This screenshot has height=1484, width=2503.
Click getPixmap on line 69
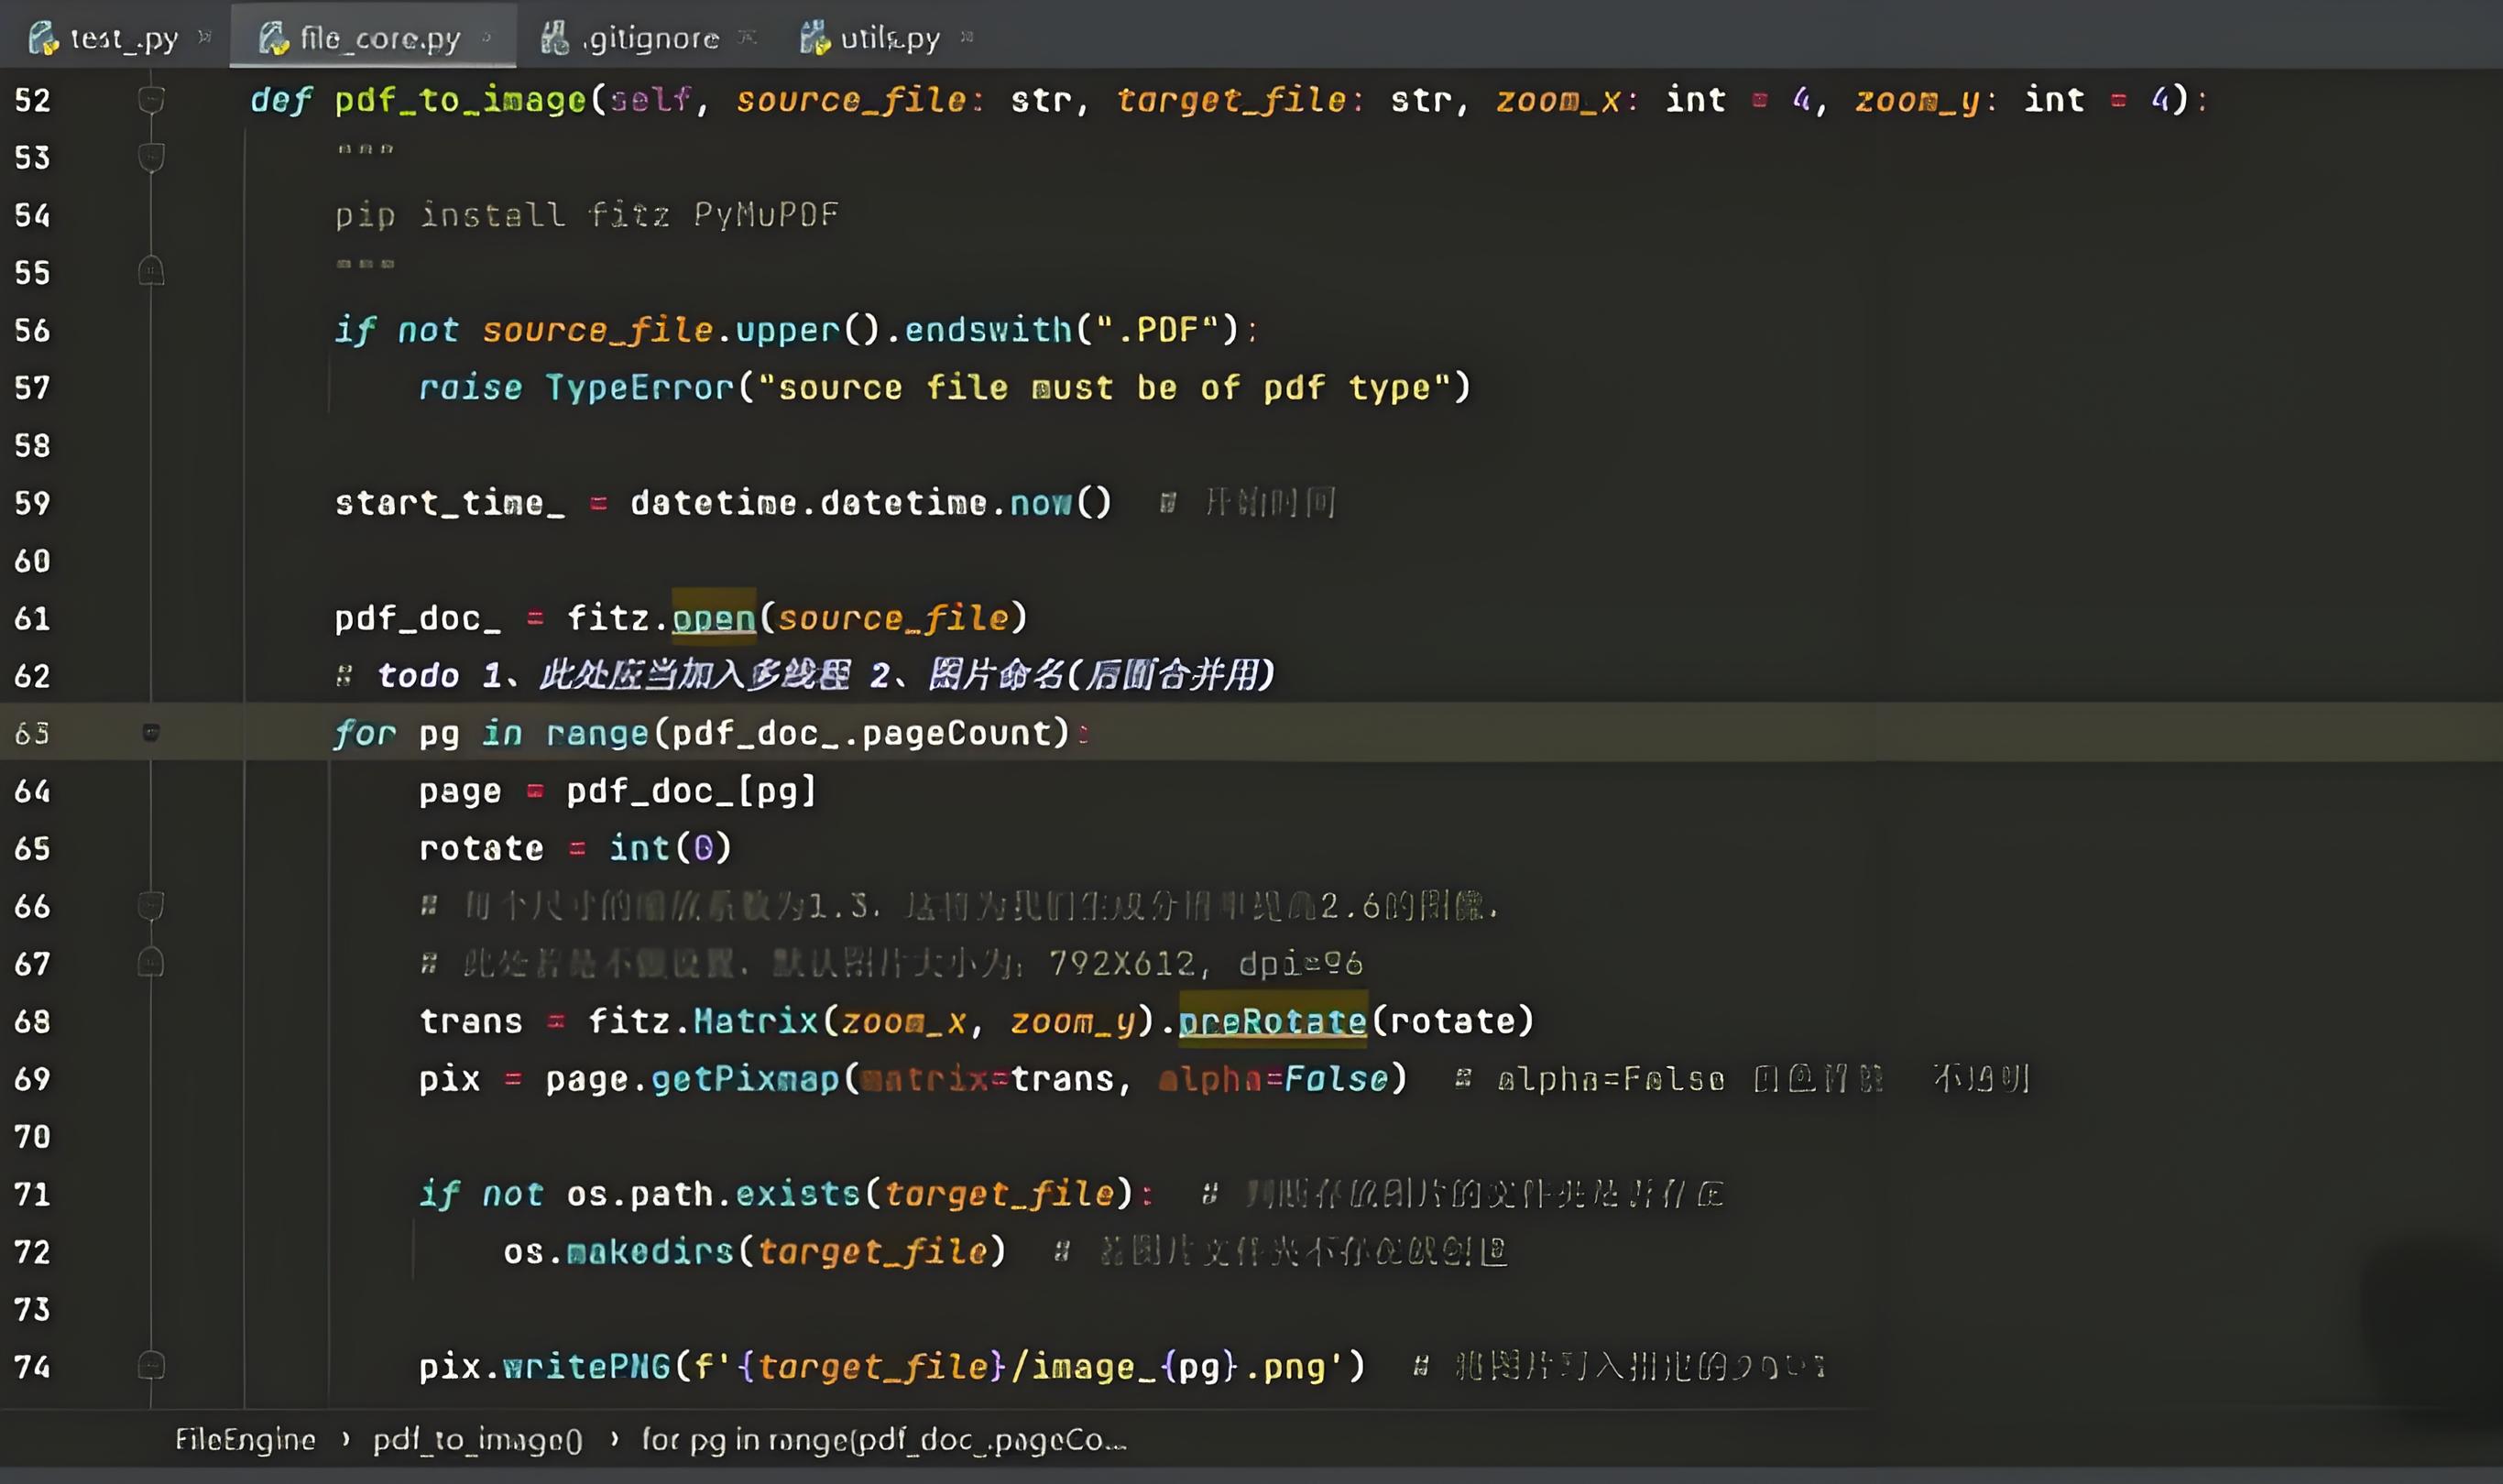tap(745, 1079)
